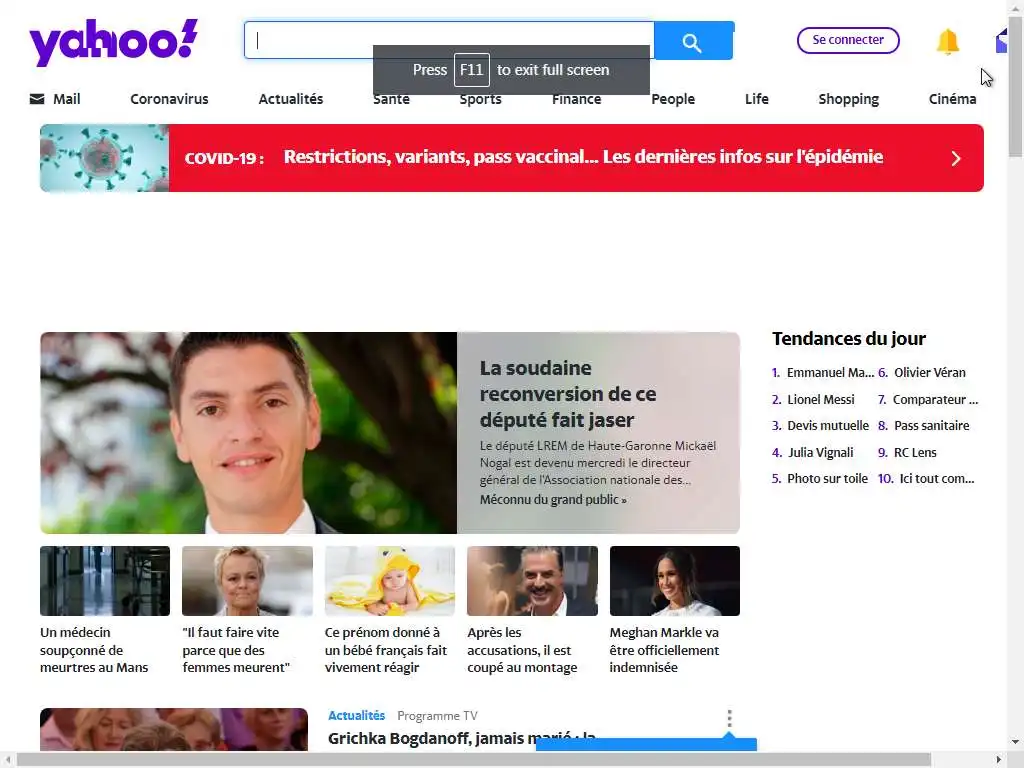The height and width of the screenshot is (768, 1024).
Task: Open the COVID-19 restrictions banner headline
Action: 583,157
